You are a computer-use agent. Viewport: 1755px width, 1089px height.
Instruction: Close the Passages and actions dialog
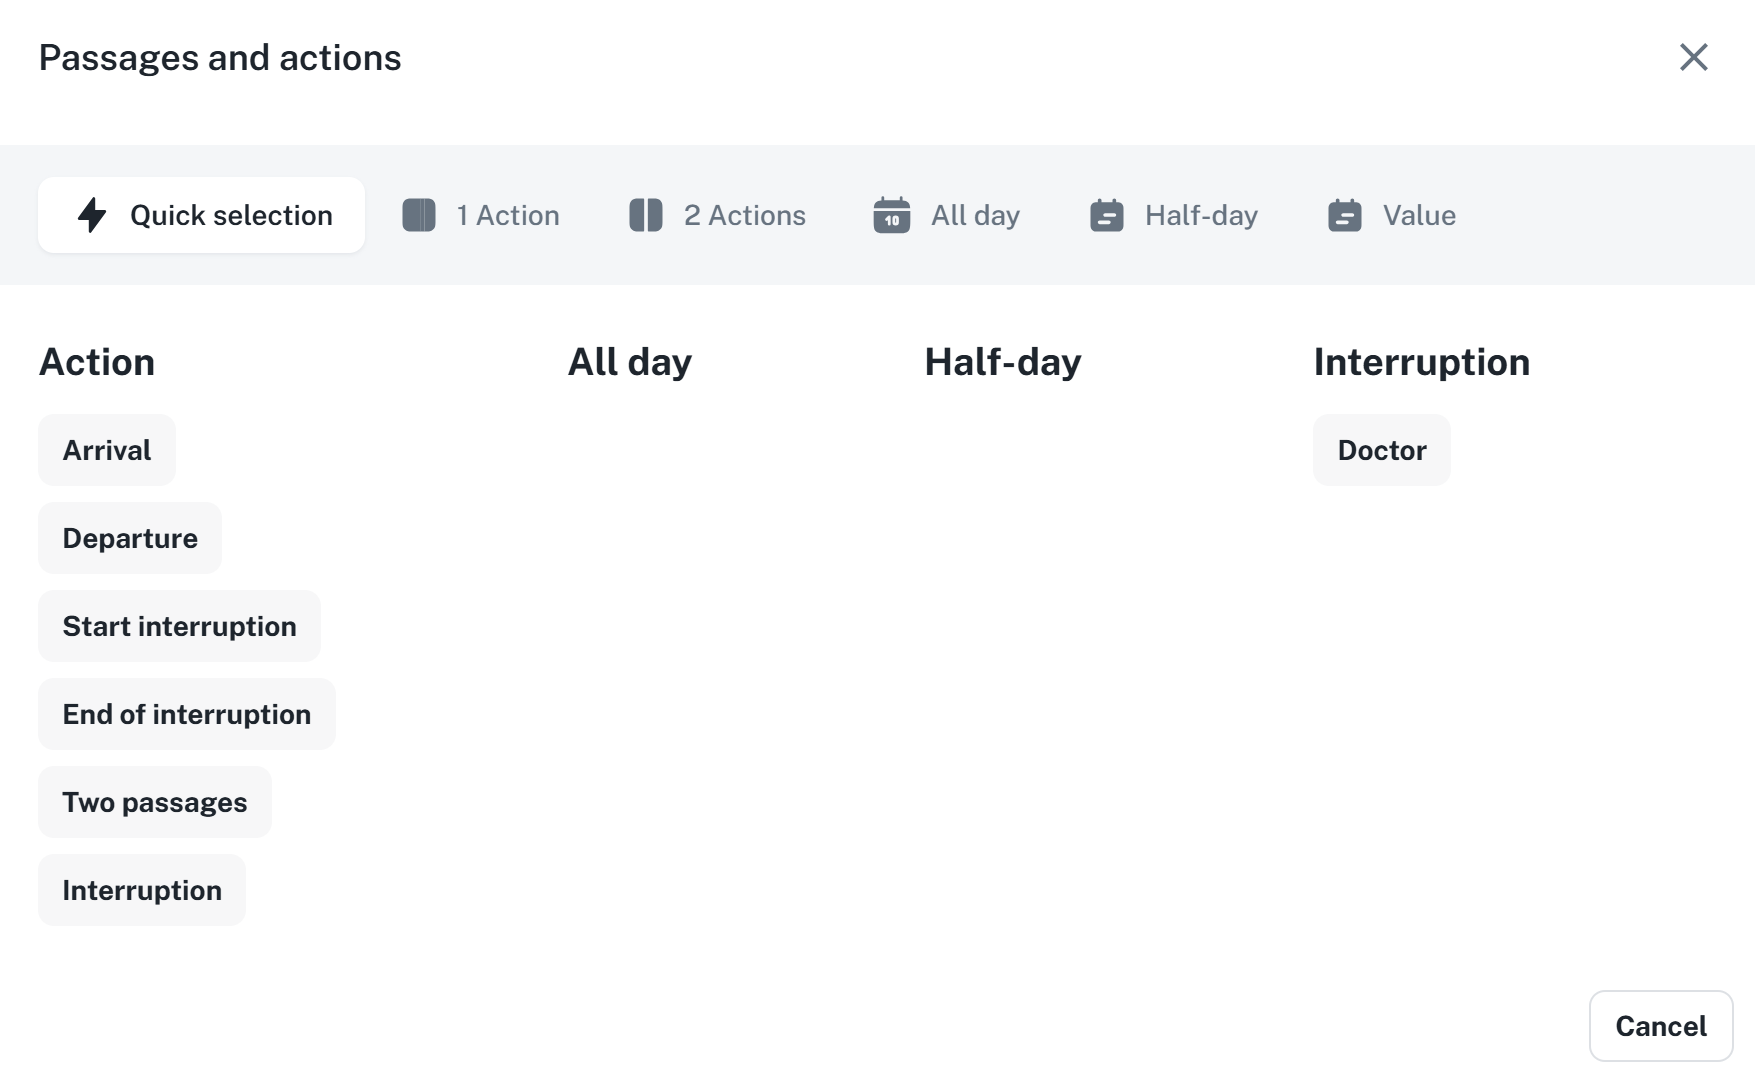point(1693,57)
